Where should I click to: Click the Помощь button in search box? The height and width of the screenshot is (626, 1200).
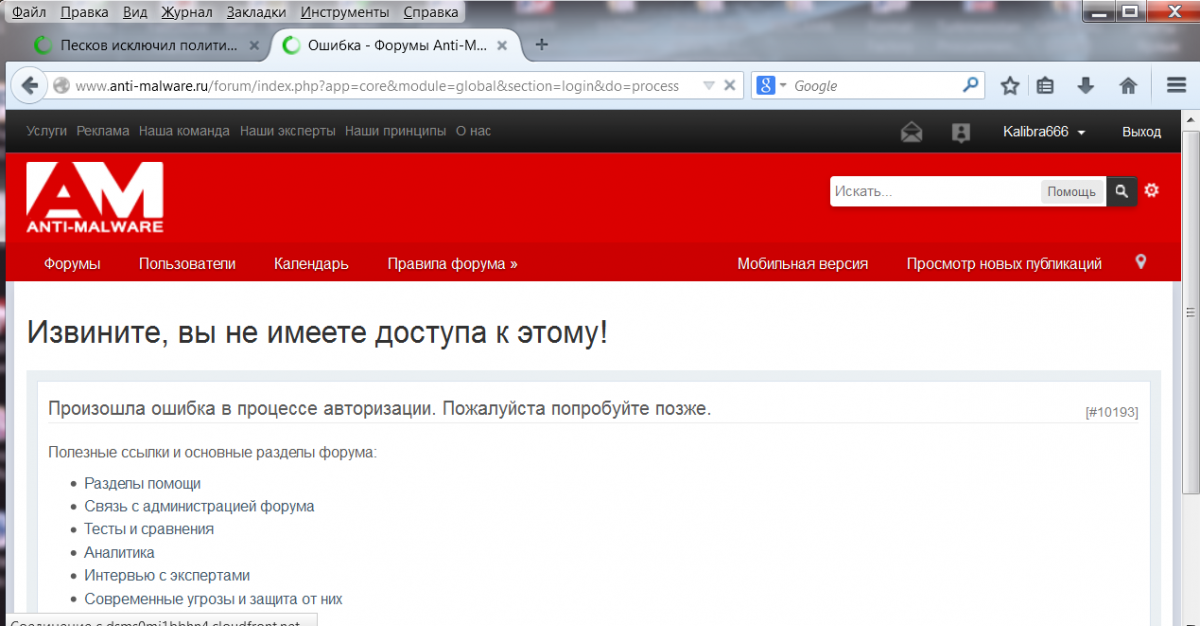[1072, 191]
